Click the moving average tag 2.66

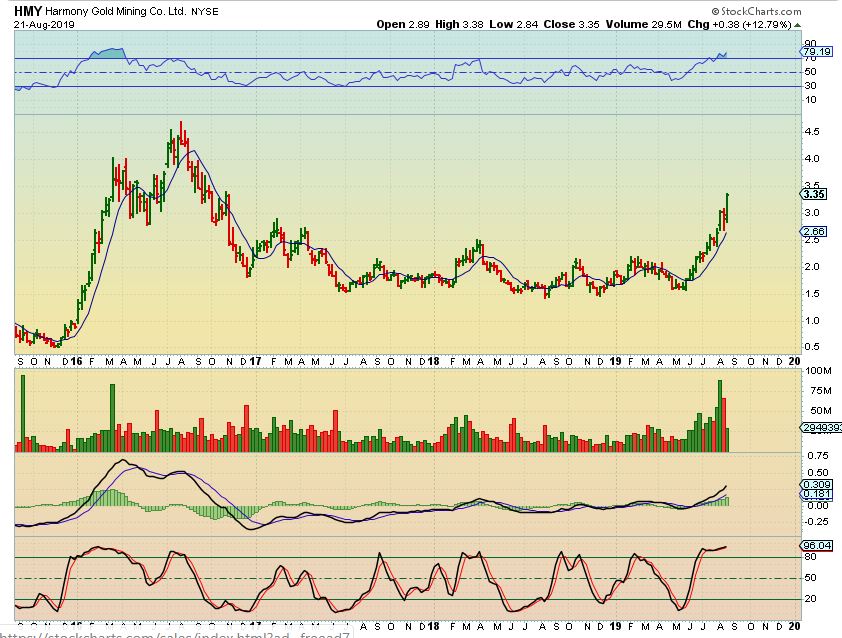coord(814,231)
